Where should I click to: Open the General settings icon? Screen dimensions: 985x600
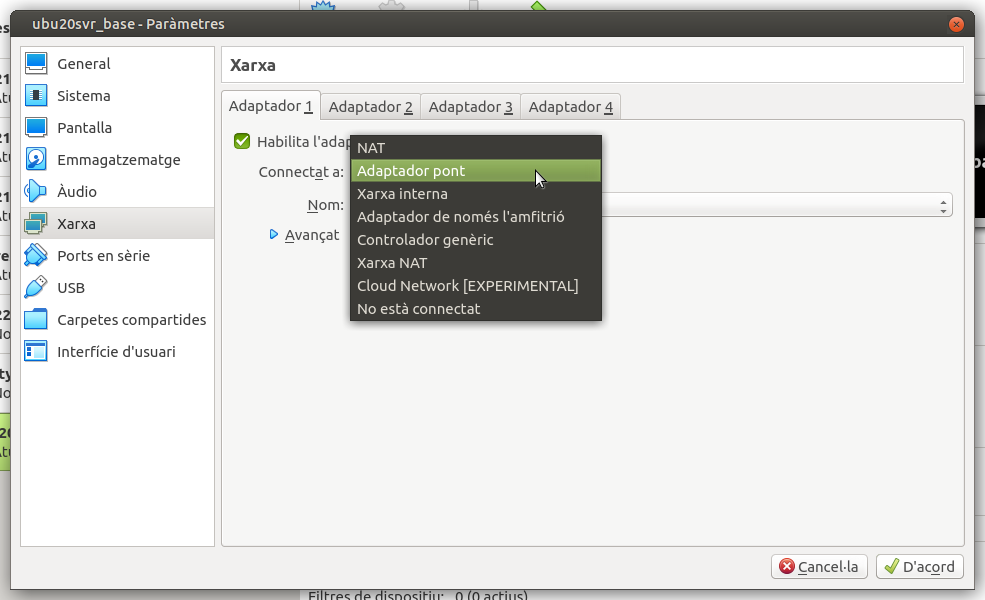click(x=36, y=64)
